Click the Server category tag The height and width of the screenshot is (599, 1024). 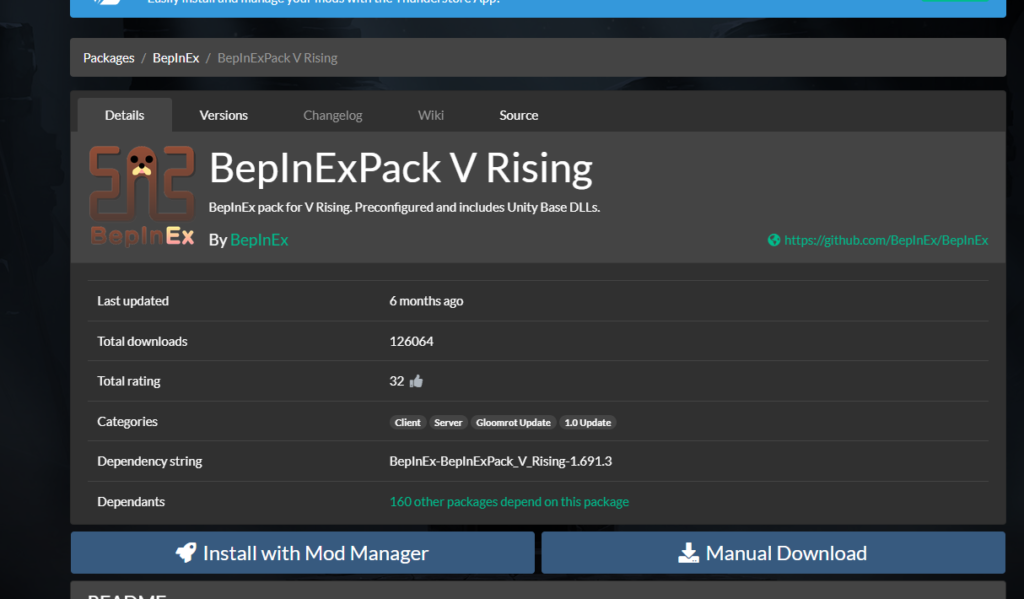click(x=448, y=422)
